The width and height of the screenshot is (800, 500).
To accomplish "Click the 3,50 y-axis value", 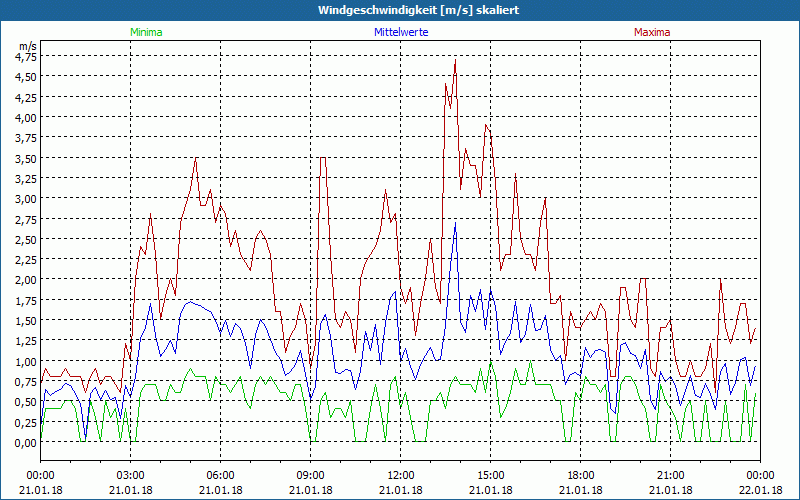I will pyautogui.click(x=26, y=158).
